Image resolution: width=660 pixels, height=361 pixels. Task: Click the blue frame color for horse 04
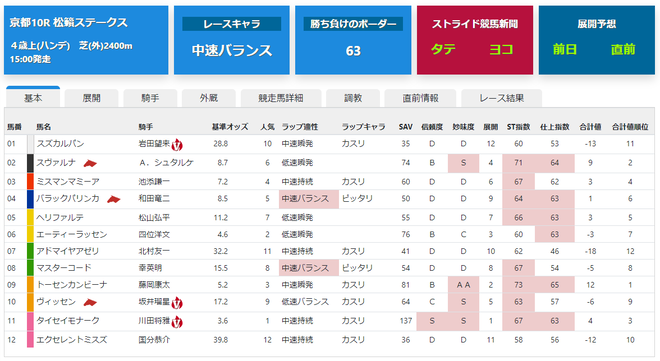tap(30, 199)
